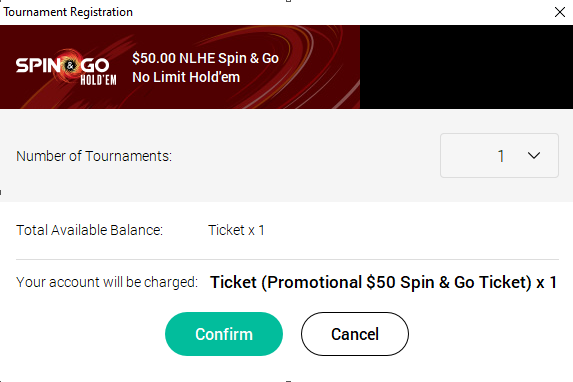Click the Number of Tournaments label
The image size is (573, 382).
94,156
